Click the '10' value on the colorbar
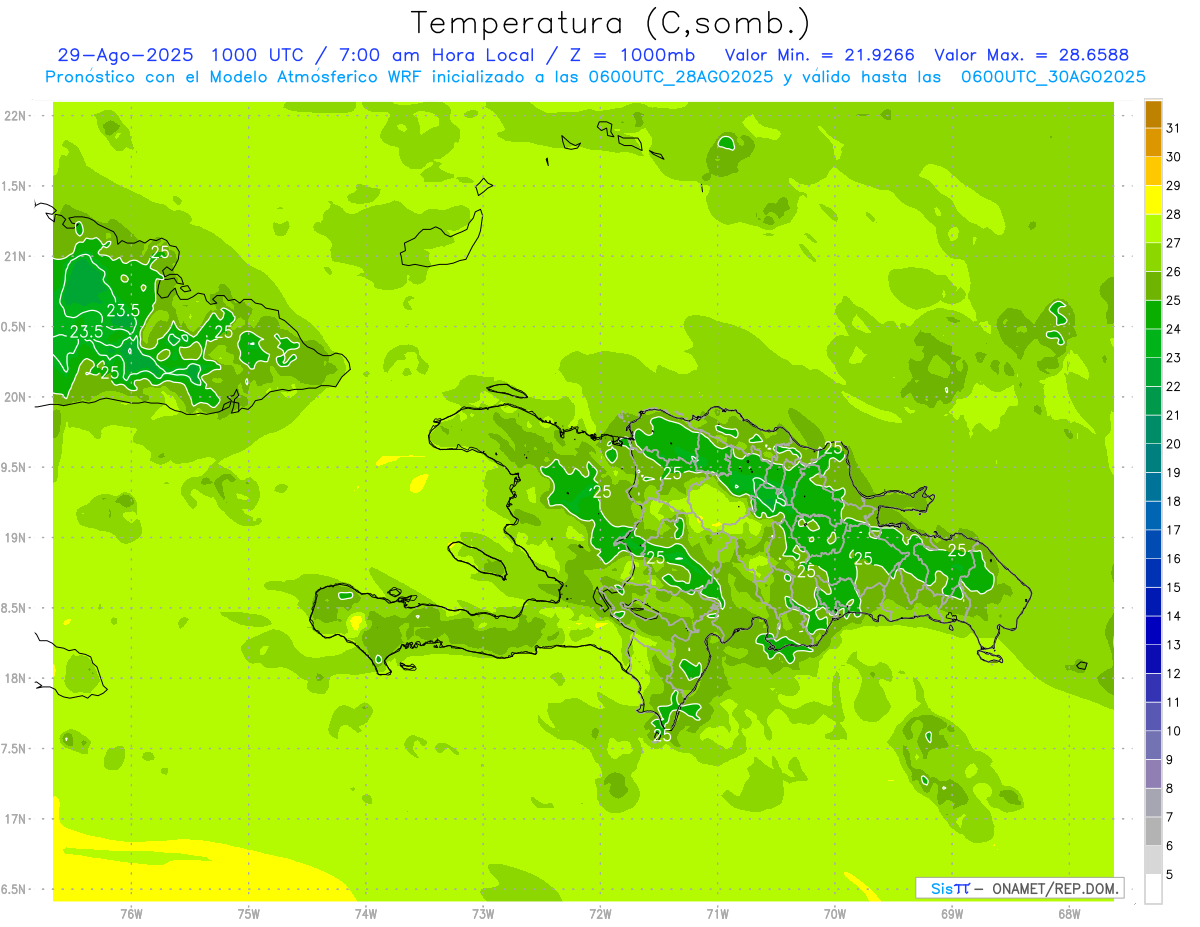The width and height of the screenshot is (1200, 927). point(1174,731)
